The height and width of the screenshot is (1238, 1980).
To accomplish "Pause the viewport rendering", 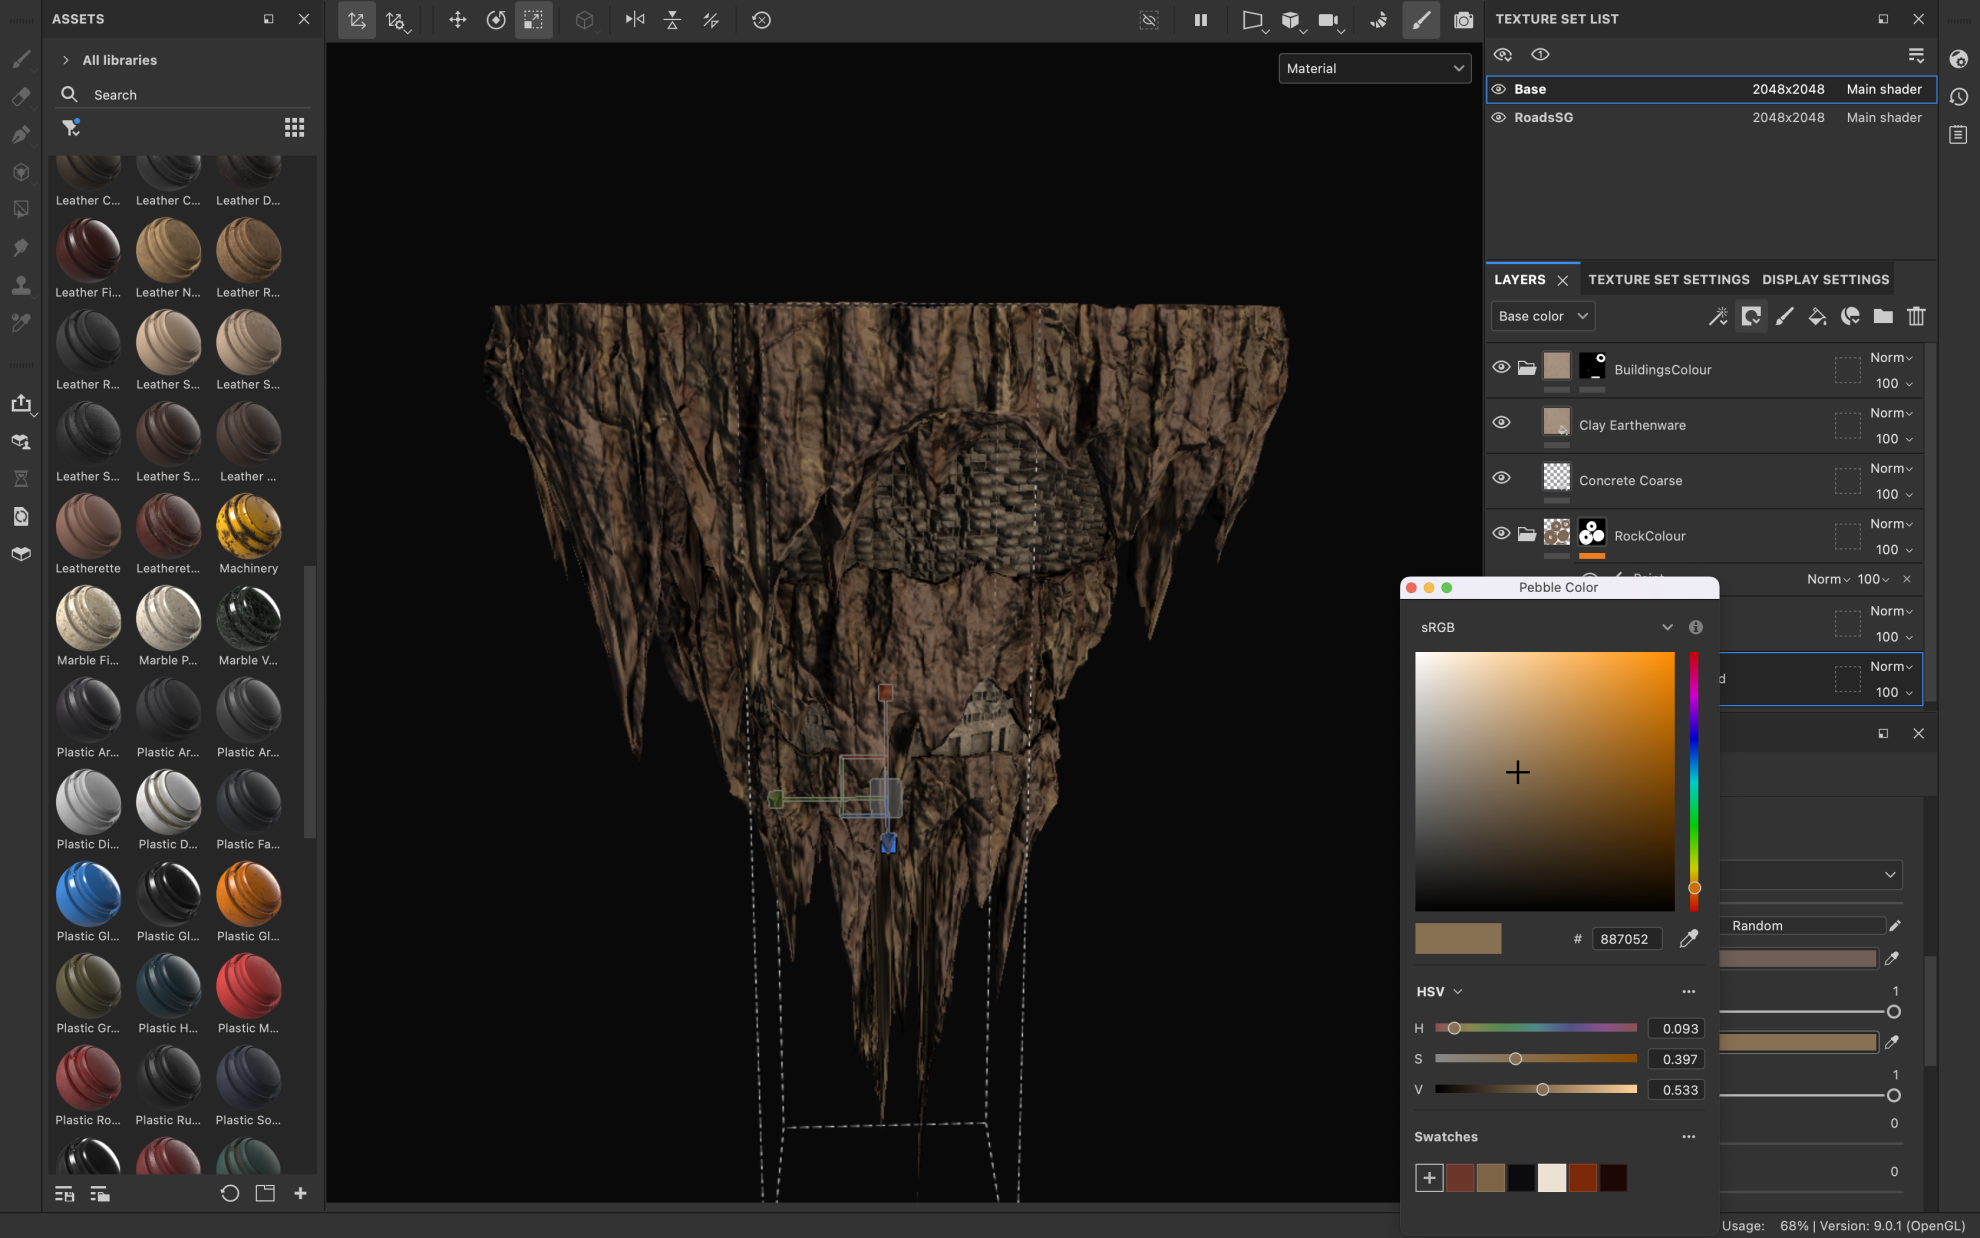I will (x=1200, y=20).
